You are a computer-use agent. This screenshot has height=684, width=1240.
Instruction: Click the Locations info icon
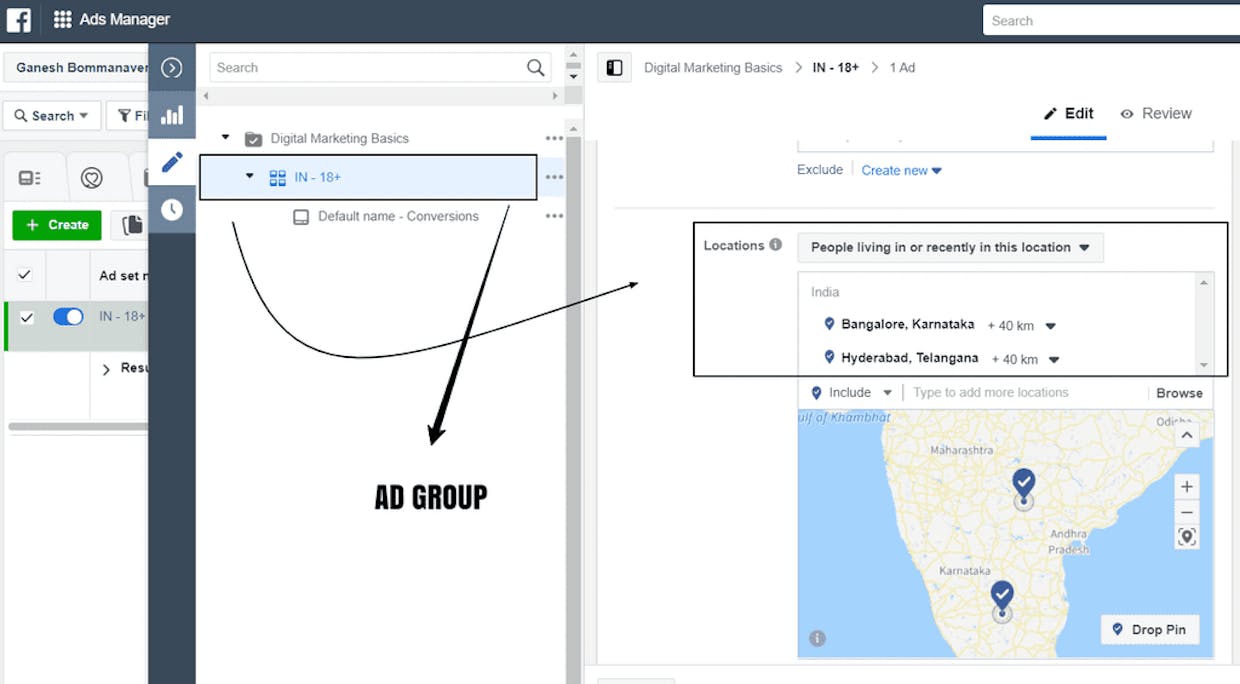775,245
